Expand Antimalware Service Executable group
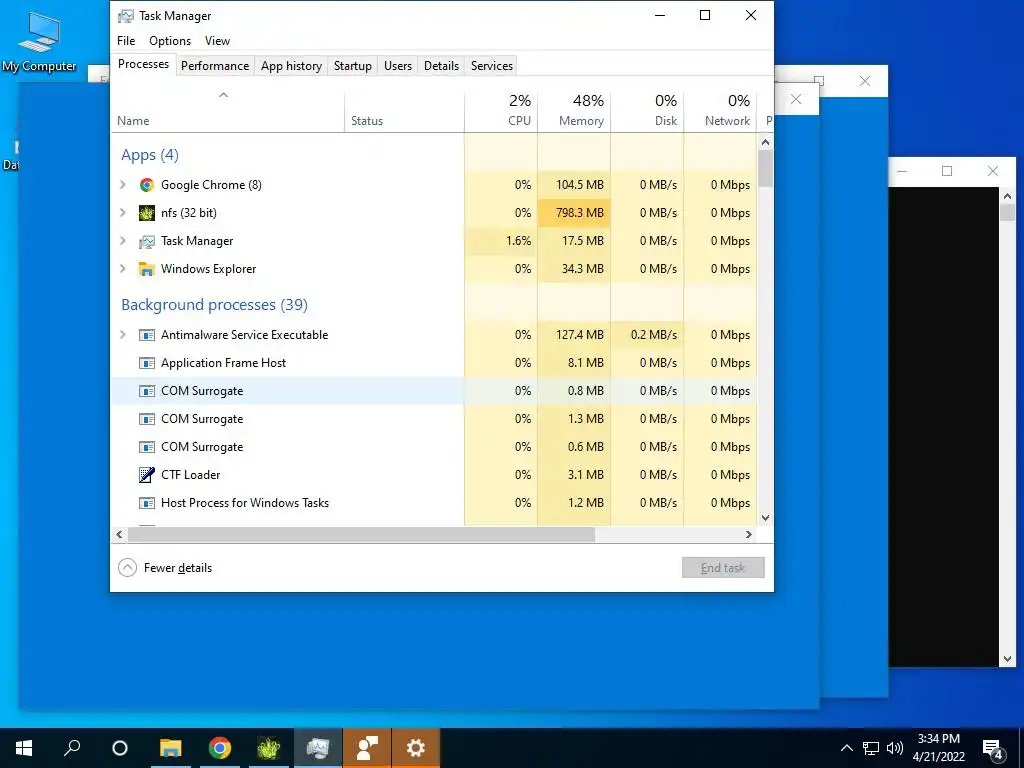This screenshot has width=1024, height=768. (x=123, y=335)
